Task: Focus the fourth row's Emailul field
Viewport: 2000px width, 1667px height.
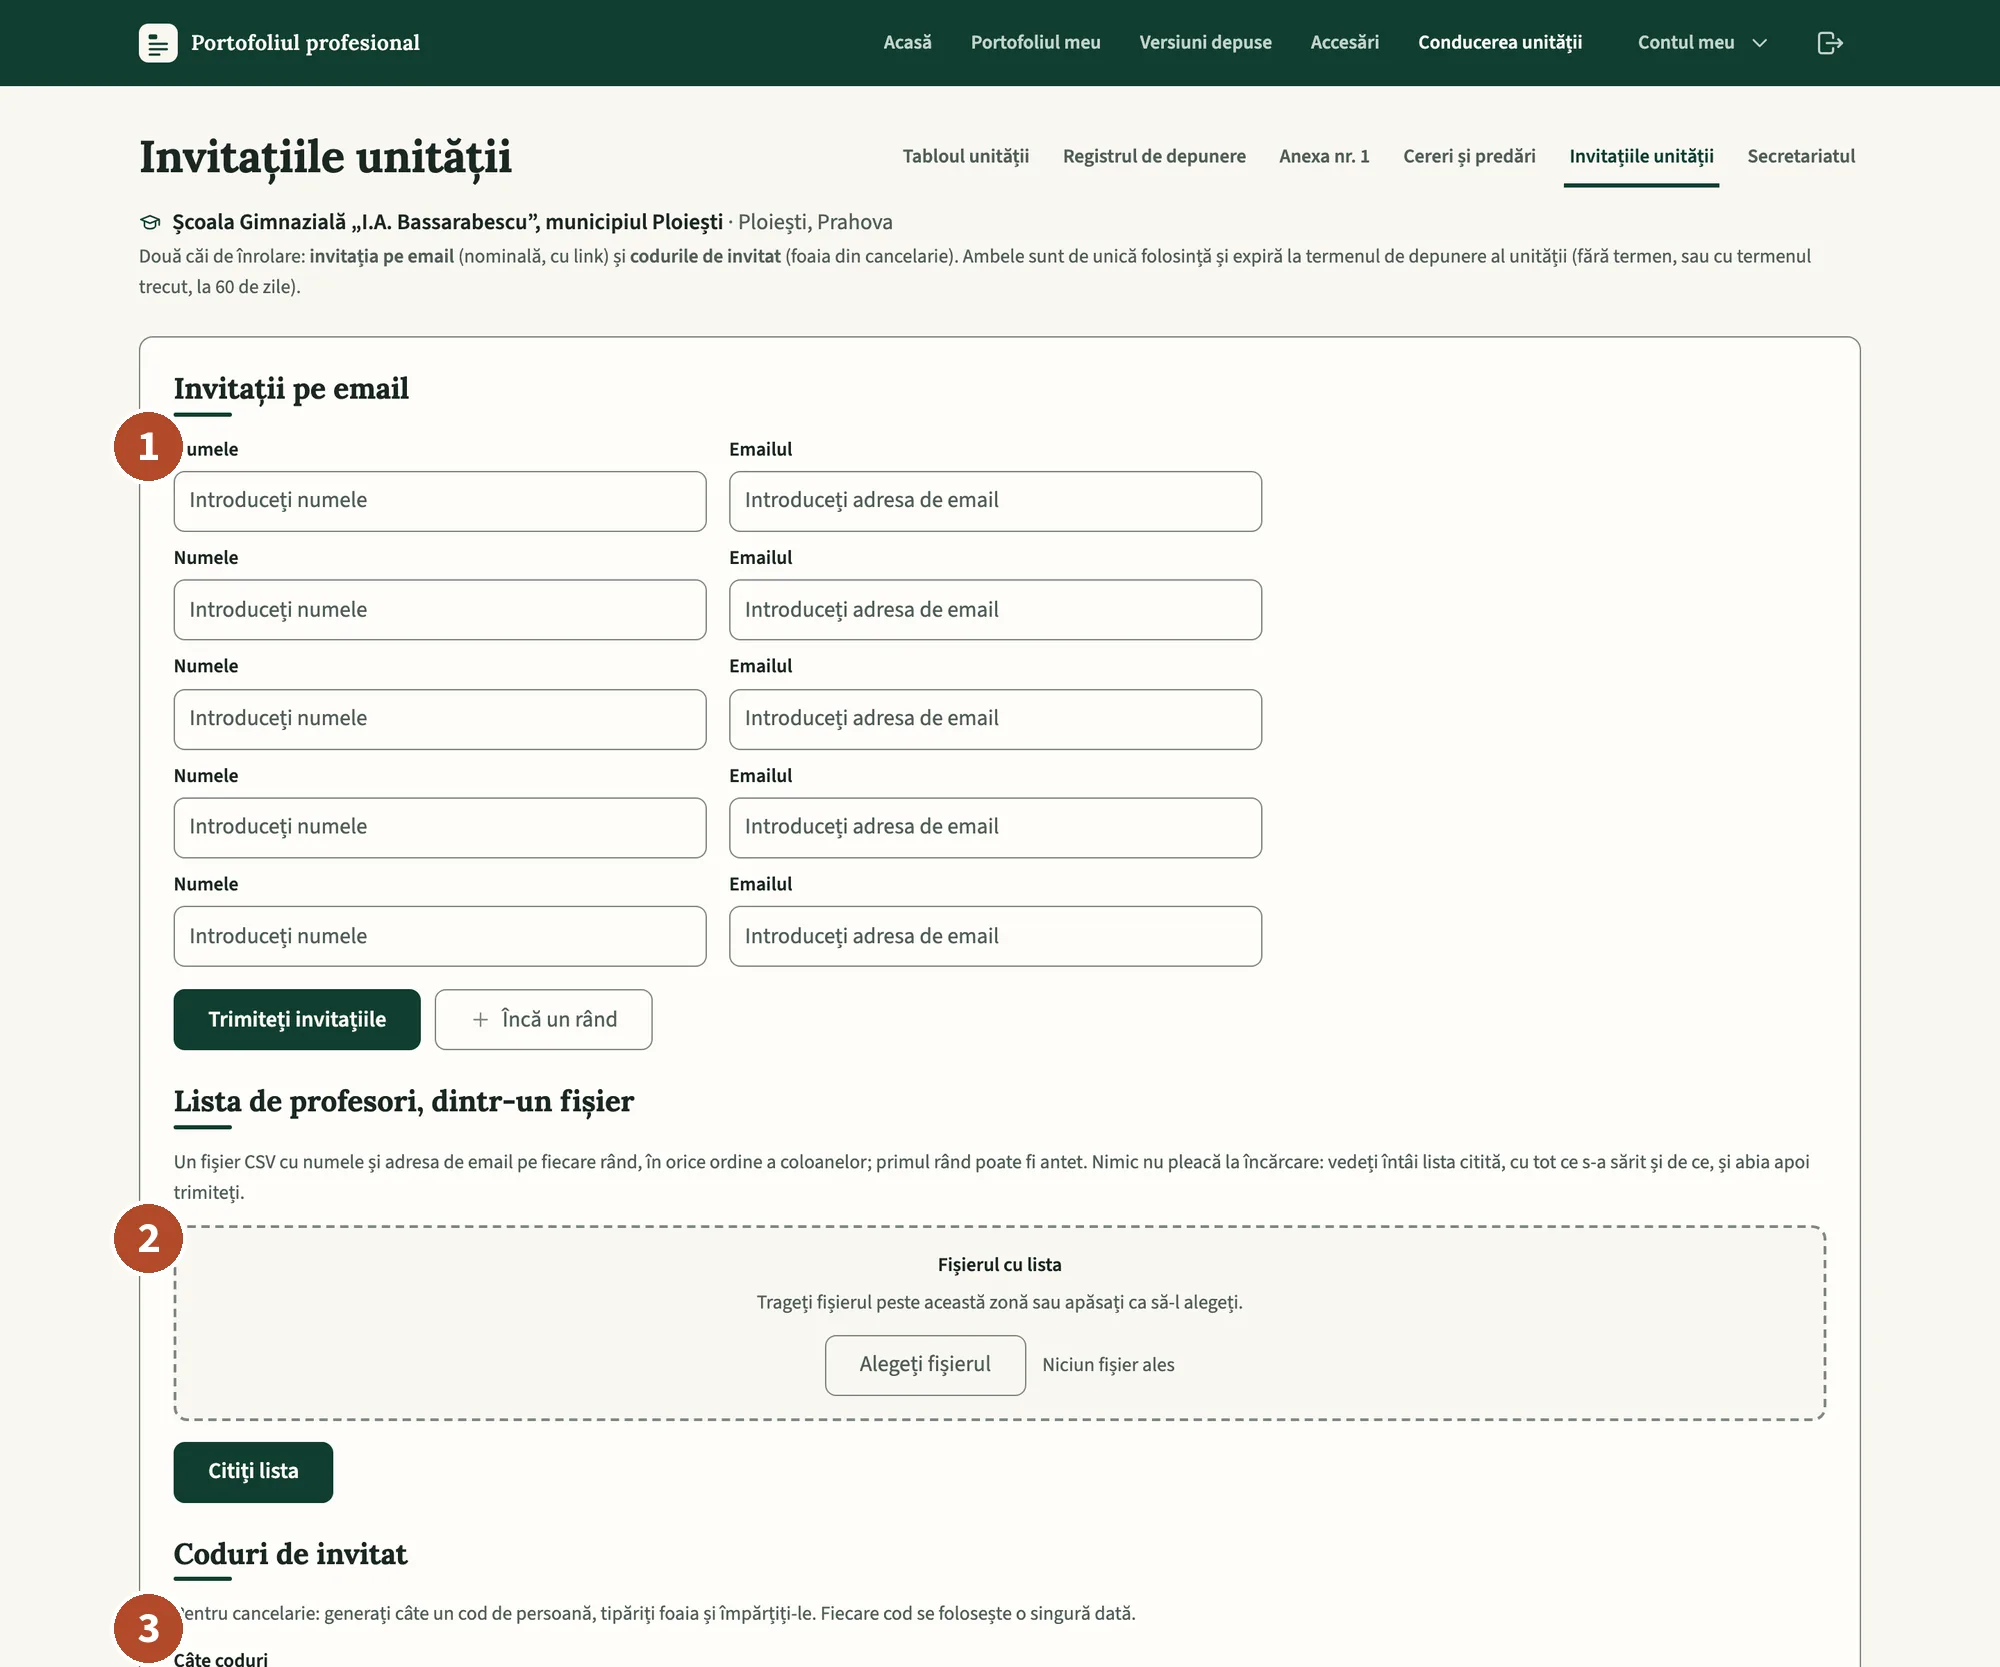Action: pos(995,827)
